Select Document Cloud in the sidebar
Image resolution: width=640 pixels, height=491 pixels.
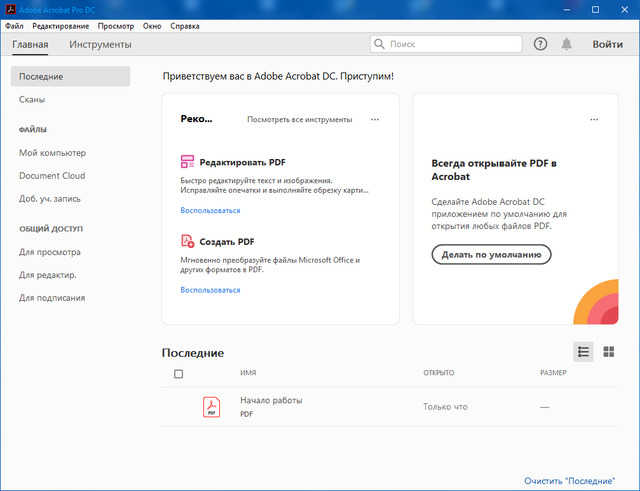click(x=52, y=175)
